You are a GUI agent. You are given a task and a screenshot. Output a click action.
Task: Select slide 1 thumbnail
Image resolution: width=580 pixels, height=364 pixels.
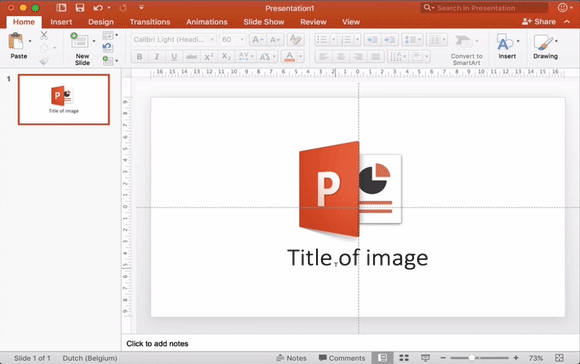point(64,100)
